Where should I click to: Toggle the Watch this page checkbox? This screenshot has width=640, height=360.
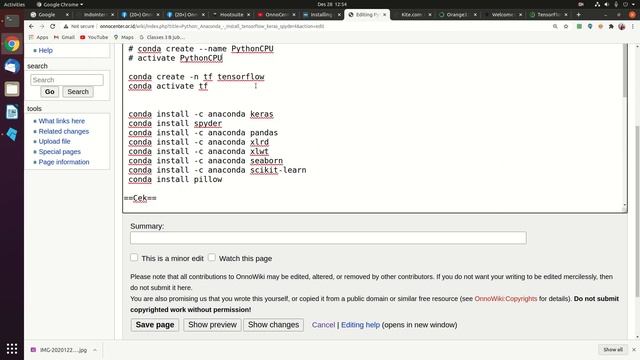coord(211,257)
